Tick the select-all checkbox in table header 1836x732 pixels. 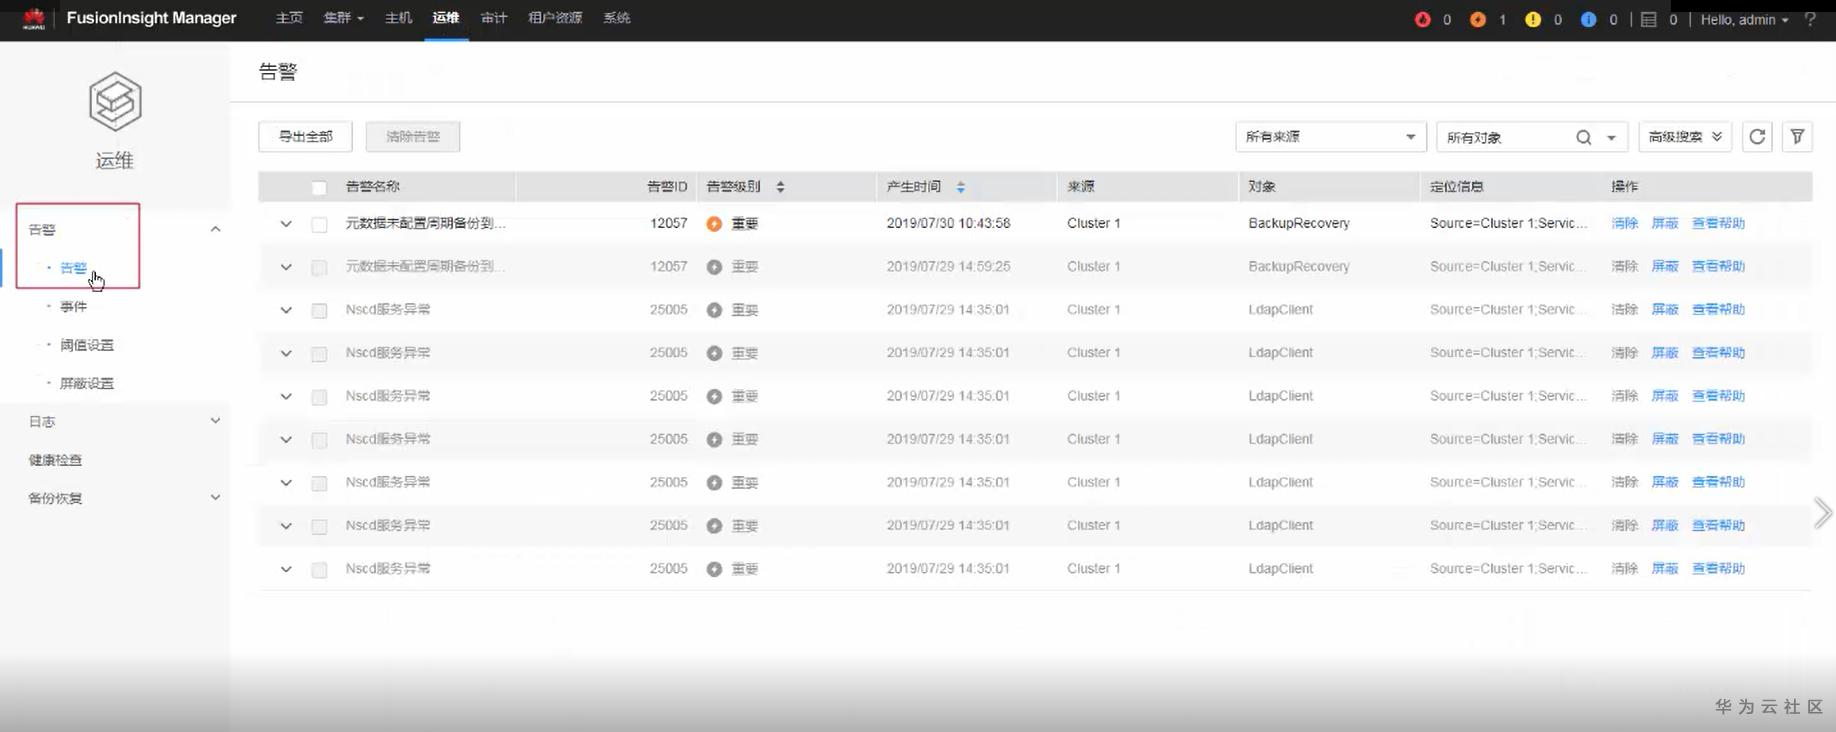319,188
